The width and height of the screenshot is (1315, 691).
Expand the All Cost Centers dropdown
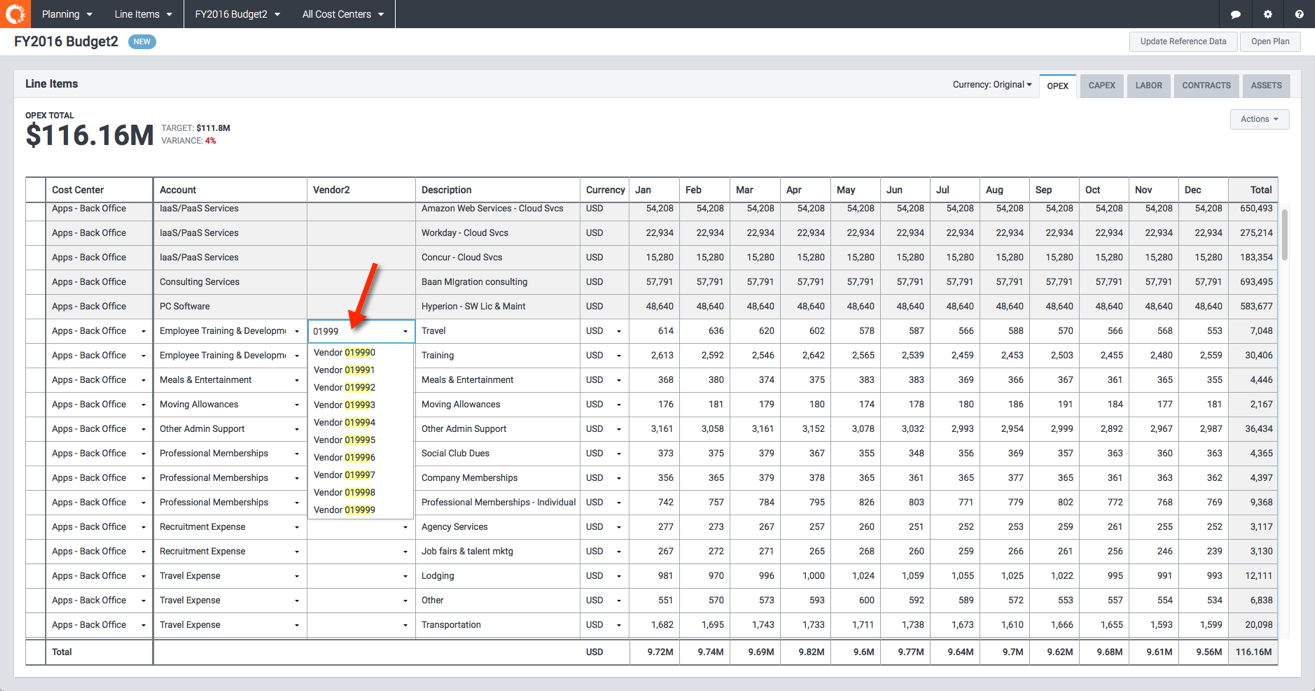343,14
